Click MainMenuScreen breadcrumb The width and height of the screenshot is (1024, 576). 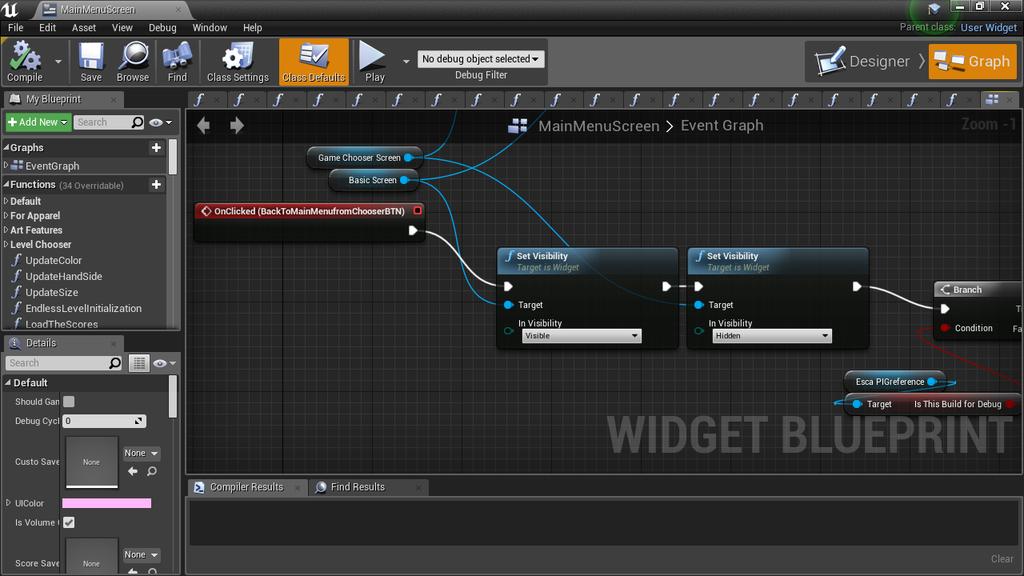(x=598, y=126)
